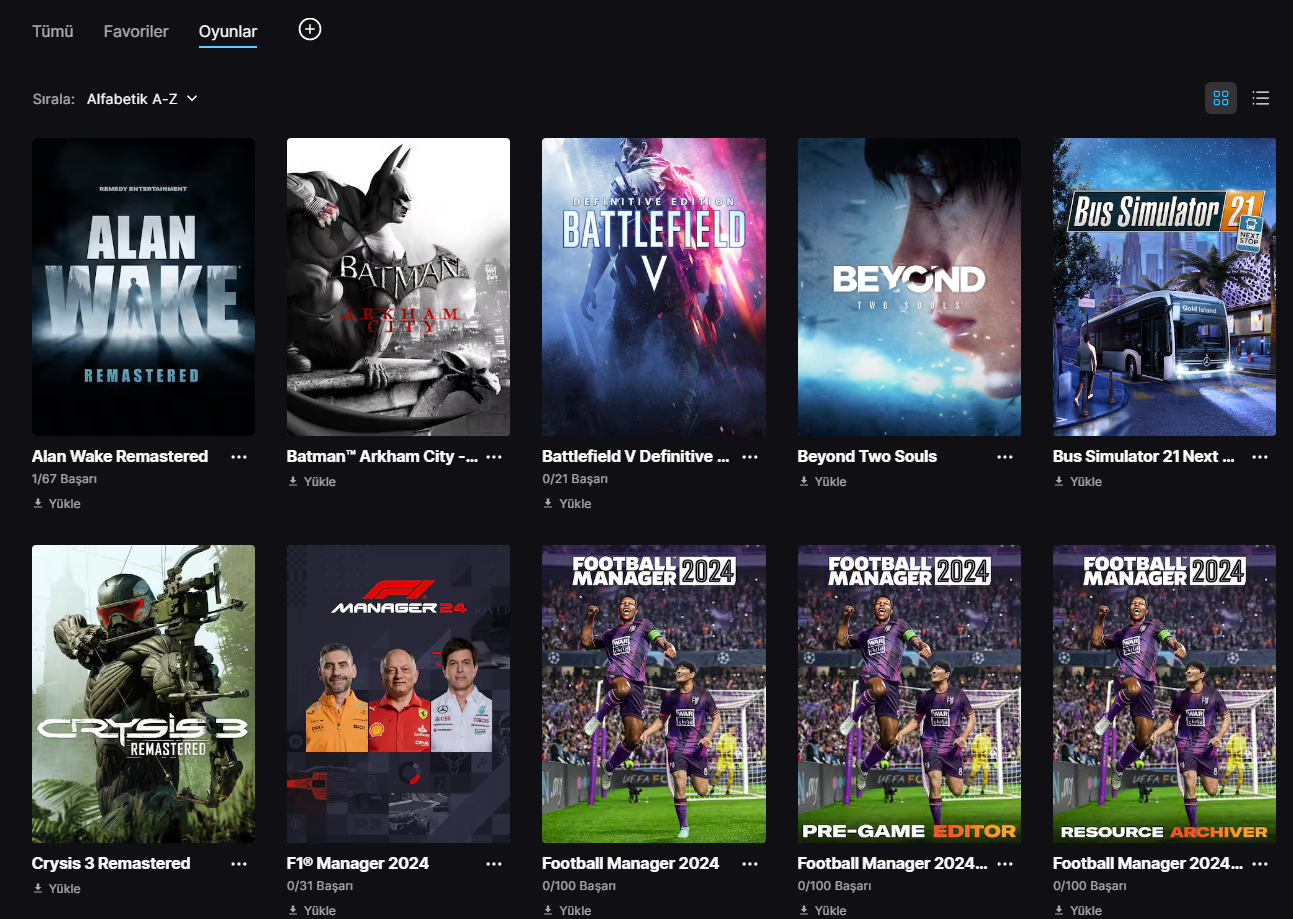Open options menu for Football Manager Pre-Game Editor
1293x919 pixels.
(1005, 863)
